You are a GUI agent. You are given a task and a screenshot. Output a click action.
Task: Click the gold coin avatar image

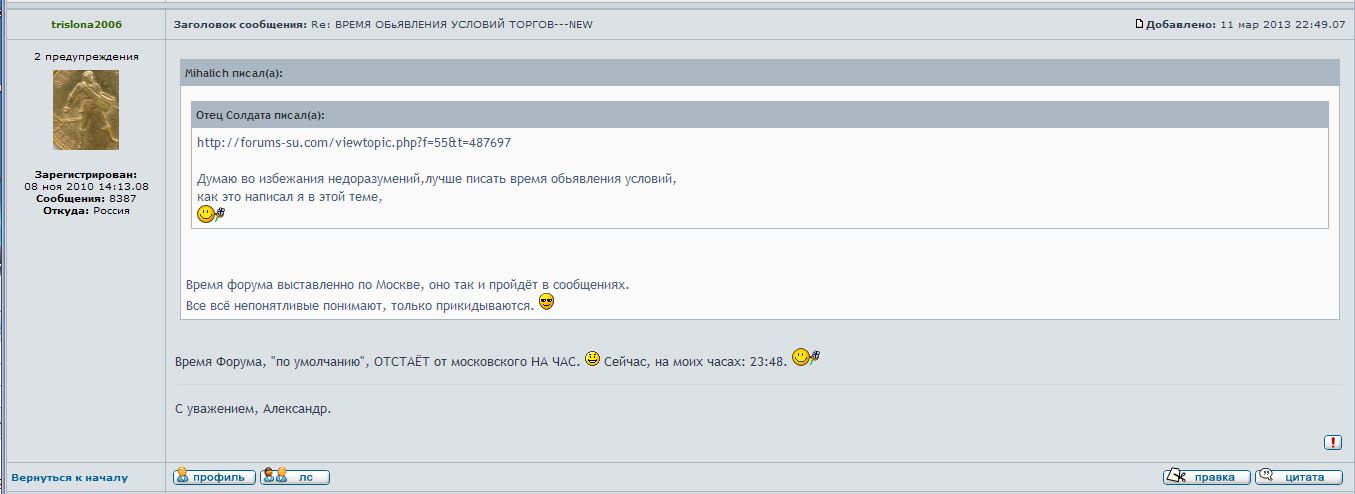point(85,110)
